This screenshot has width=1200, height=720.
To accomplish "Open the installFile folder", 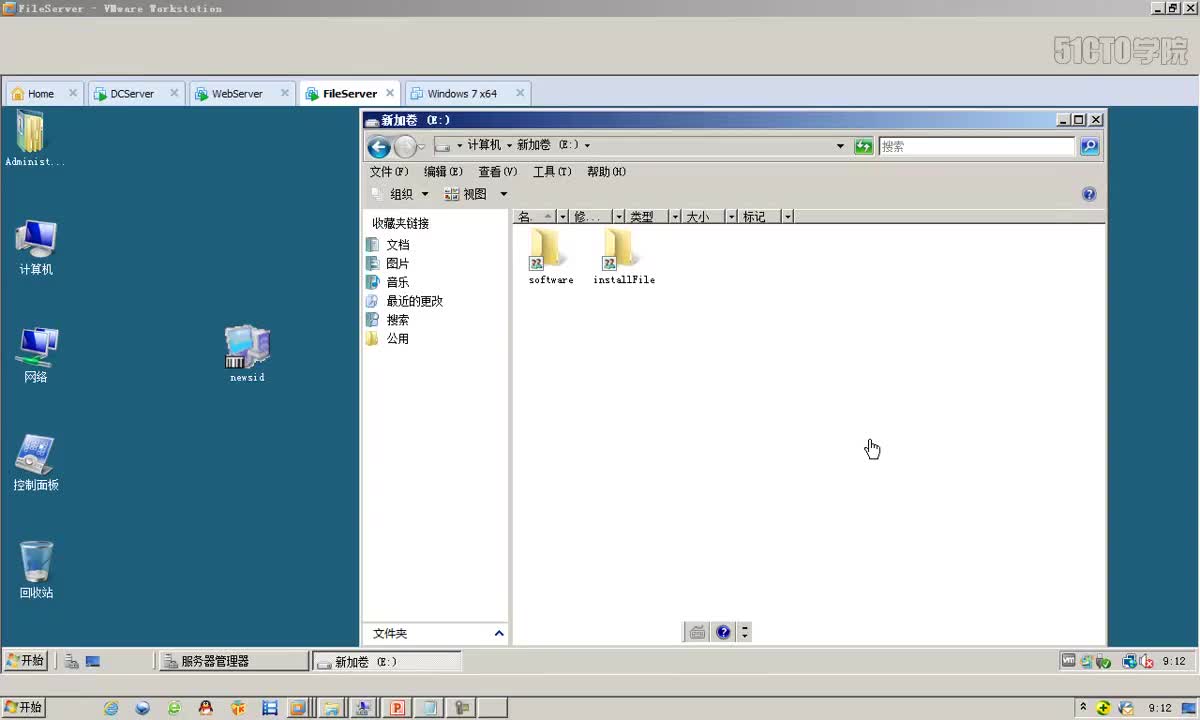I will 623,257.
